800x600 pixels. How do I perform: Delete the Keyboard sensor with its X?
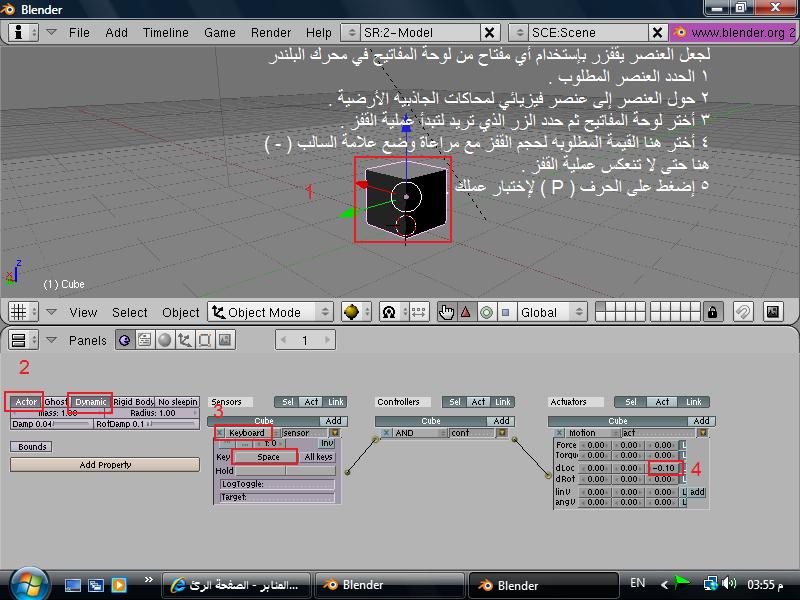(220, 433)
